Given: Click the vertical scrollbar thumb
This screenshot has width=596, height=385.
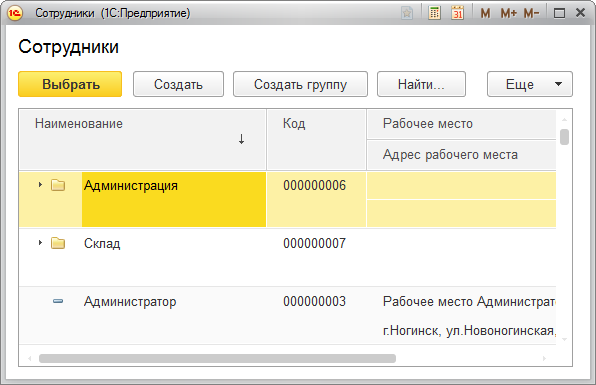Looking at the screenshot, I should tap(564, 137).
